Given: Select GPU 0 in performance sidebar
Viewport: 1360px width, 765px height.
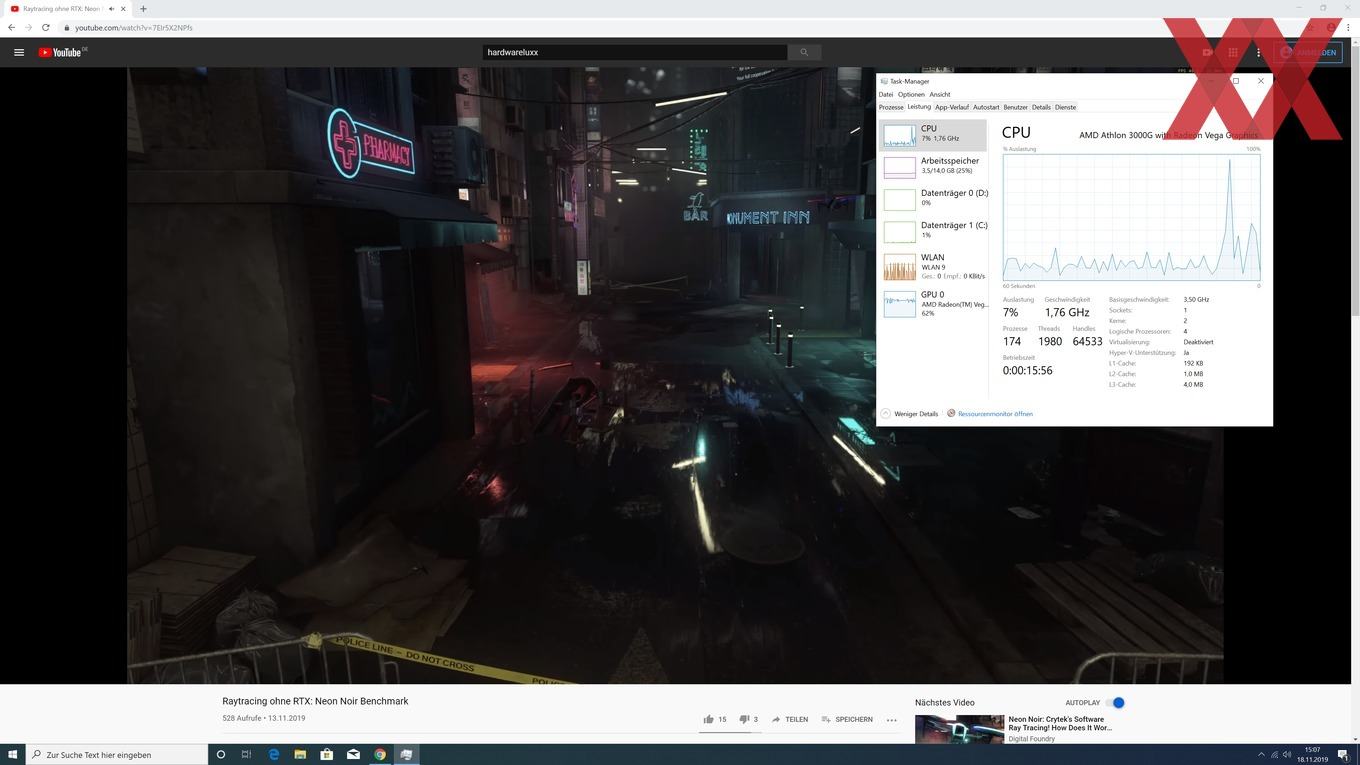Looking at the screenshot, I should (933, 304).
